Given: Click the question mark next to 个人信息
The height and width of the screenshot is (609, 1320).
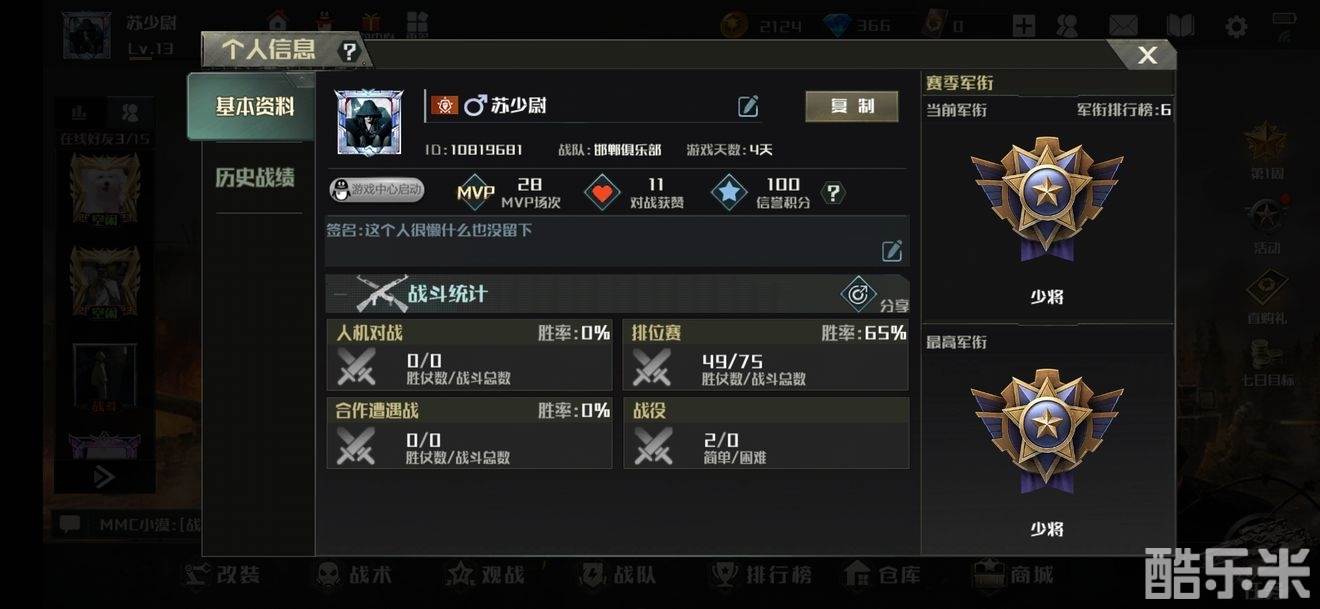Looking at the screenshot, I should click(348, 51).
